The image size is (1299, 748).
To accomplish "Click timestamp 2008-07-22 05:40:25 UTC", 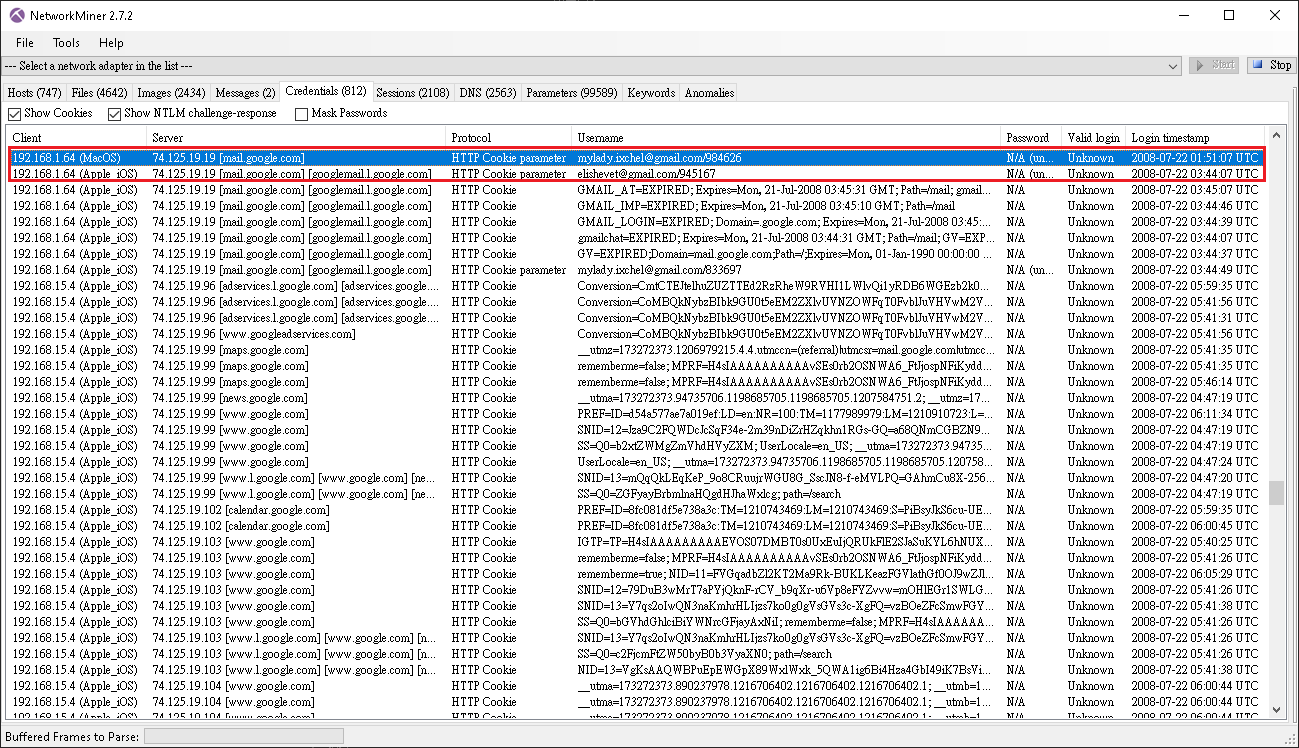I will [x=1195, y=542].
